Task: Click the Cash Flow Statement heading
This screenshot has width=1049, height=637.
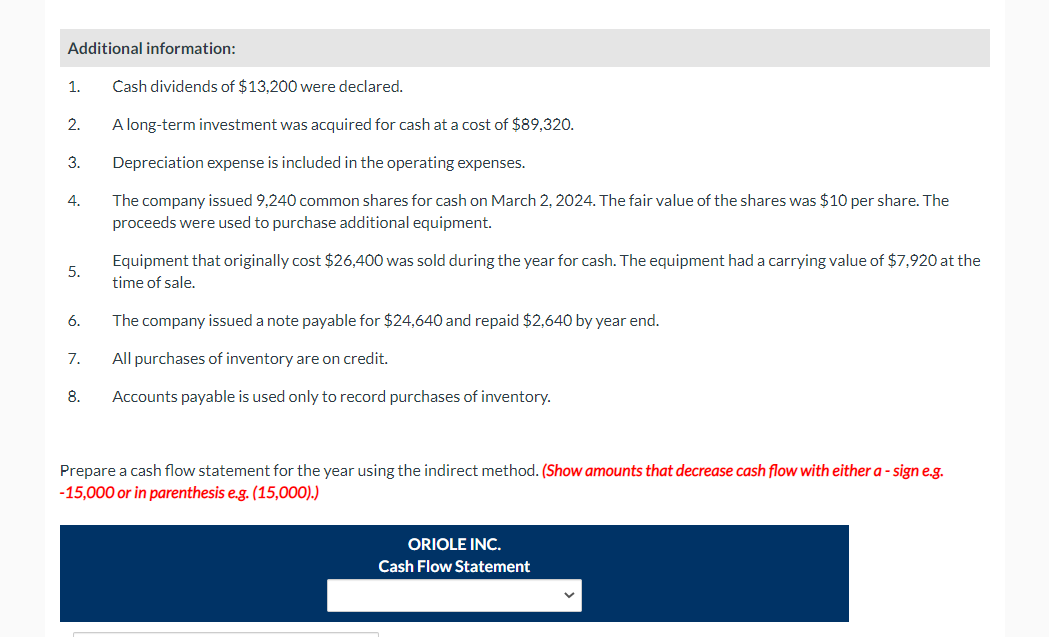Action: coord(454,566)
